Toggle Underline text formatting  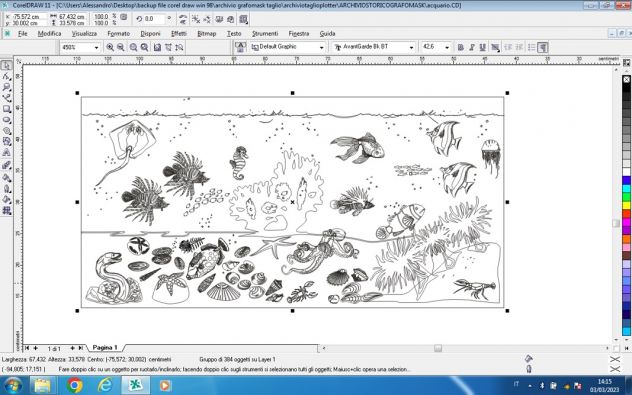tap(482, 48)
